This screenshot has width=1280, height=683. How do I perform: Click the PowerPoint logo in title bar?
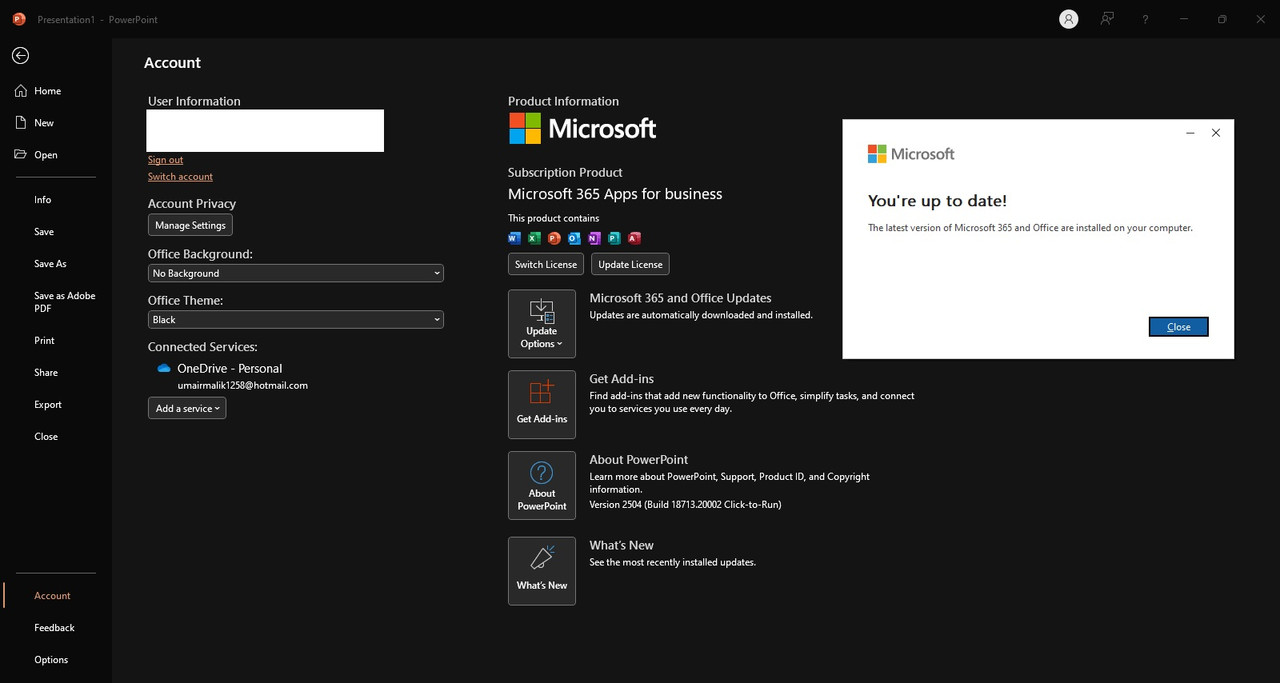point(19,19)
